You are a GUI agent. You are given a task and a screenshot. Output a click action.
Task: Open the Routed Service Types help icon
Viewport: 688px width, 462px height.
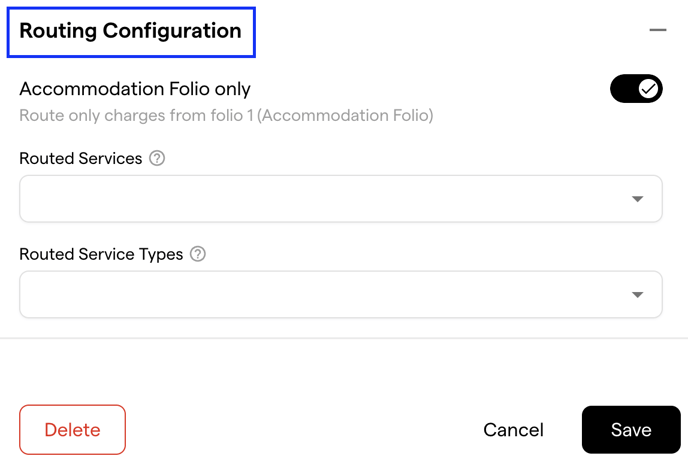[198, 254]
